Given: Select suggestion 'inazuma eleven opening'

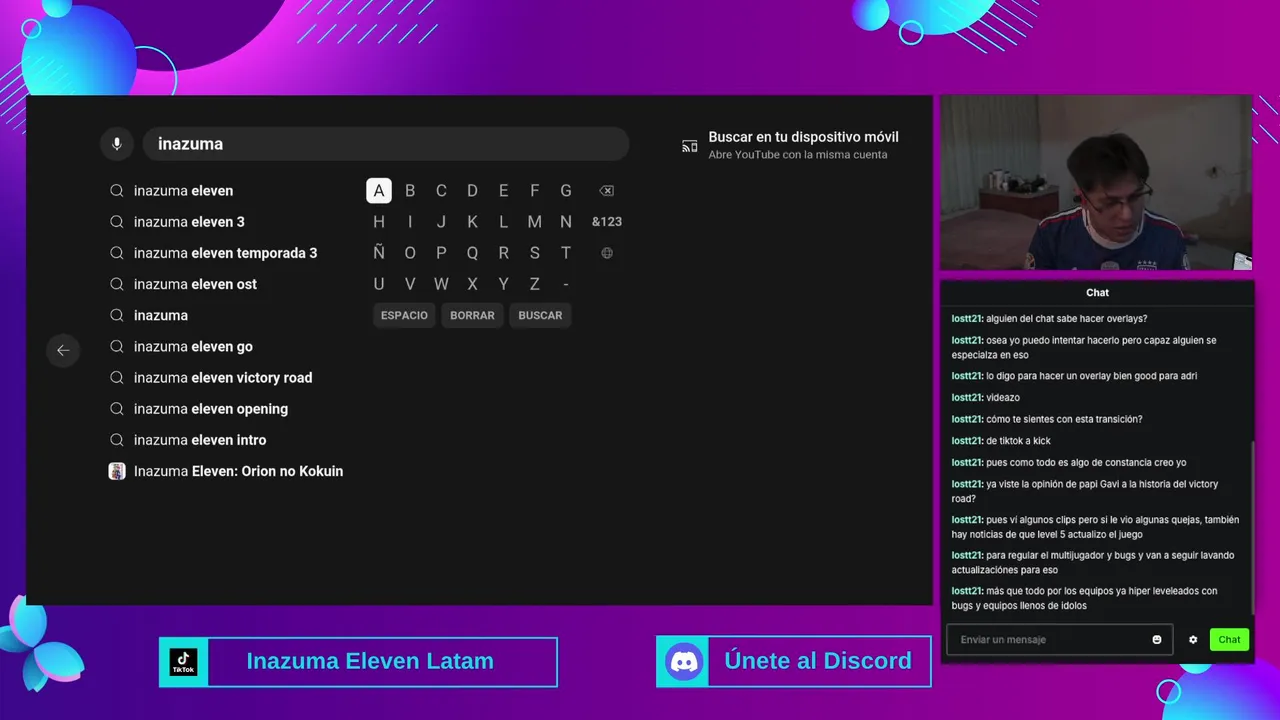Looking at the screenshot, I should point(211,409).
